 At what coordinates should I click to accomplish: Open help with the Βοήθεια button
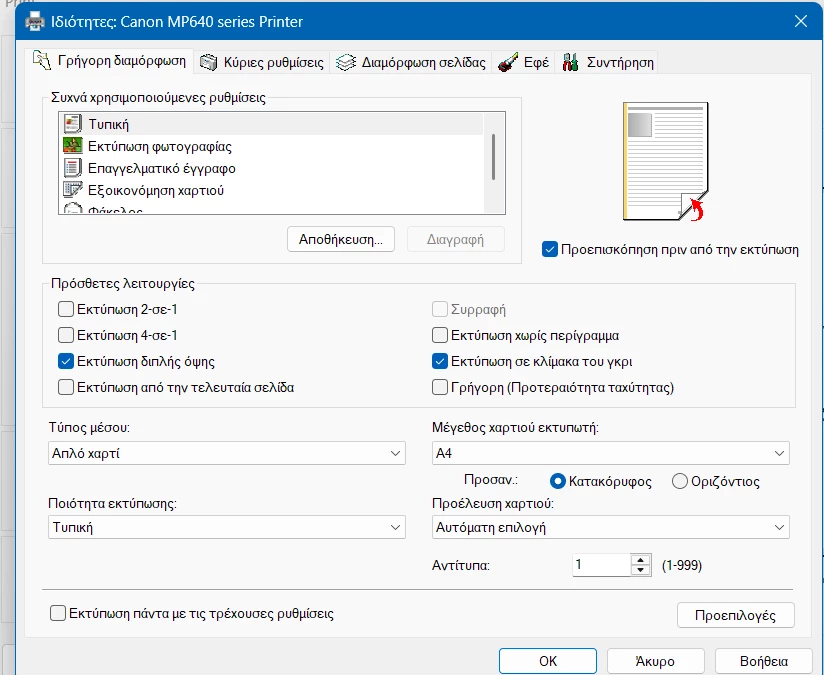pos(764,661)
